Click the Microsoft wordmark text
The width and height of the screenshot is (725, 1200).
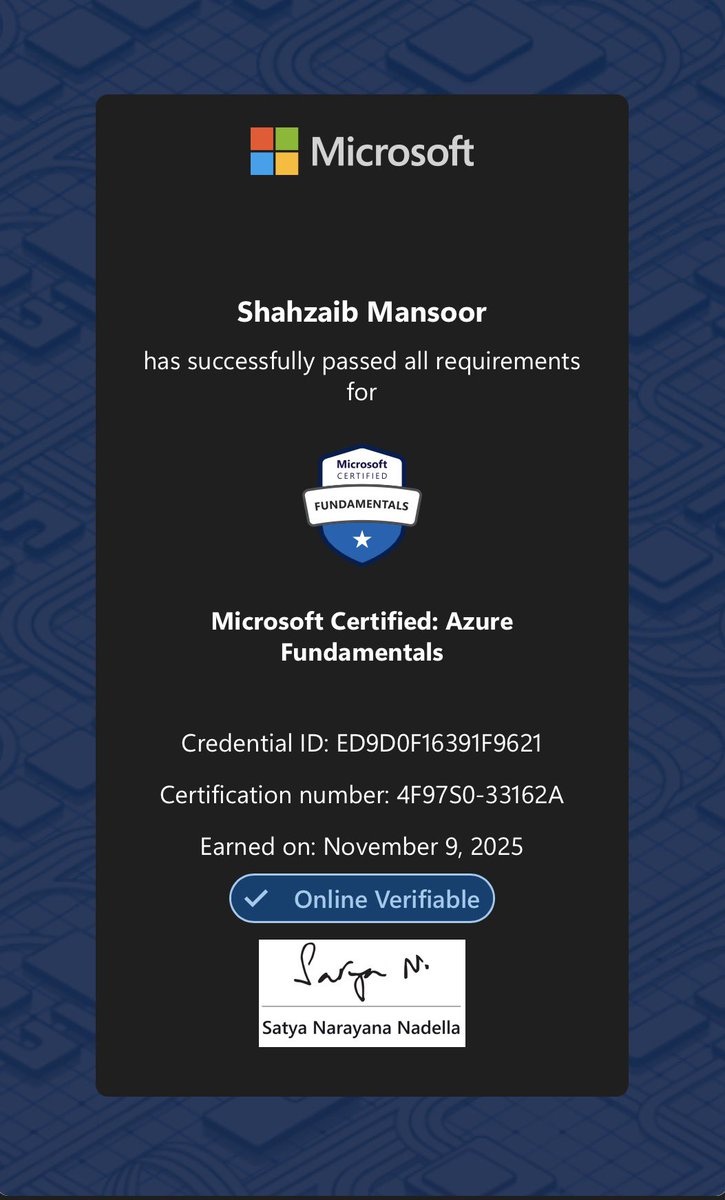(393, 152)
